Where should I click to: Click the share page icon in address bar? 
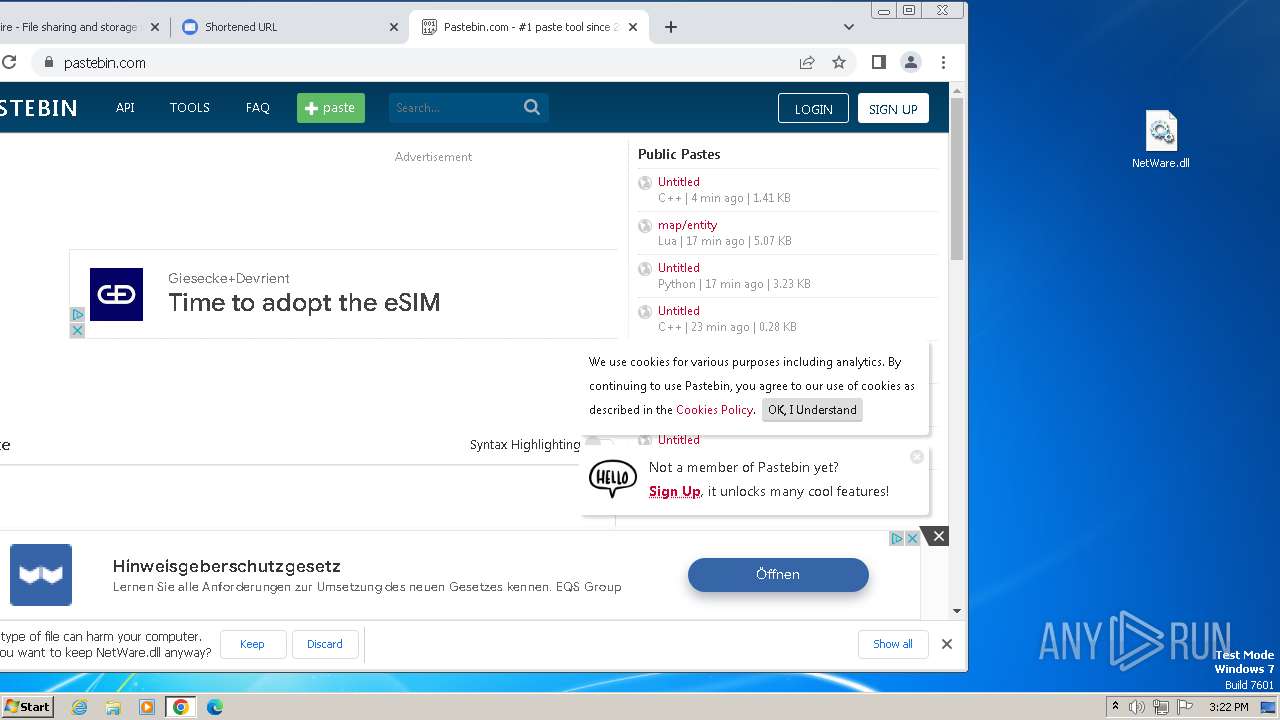[807, 62]
